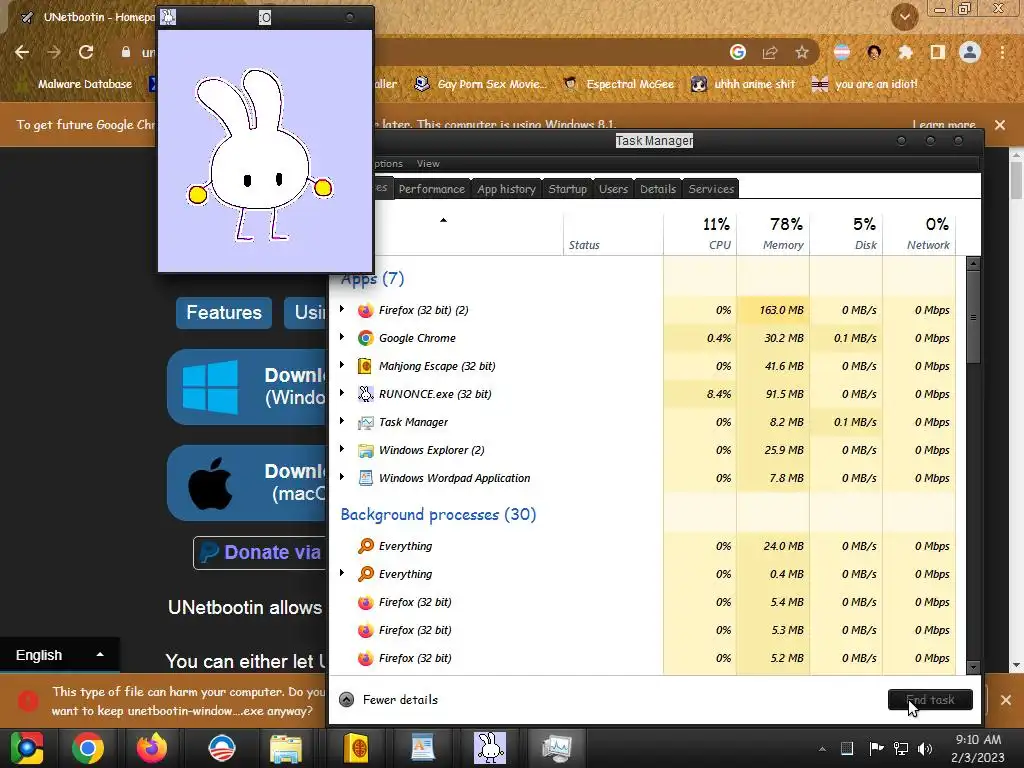Screen dimensions: 1024x768
Task: Click the Windows Explorer folder icon
Action: tap(366, 451)
